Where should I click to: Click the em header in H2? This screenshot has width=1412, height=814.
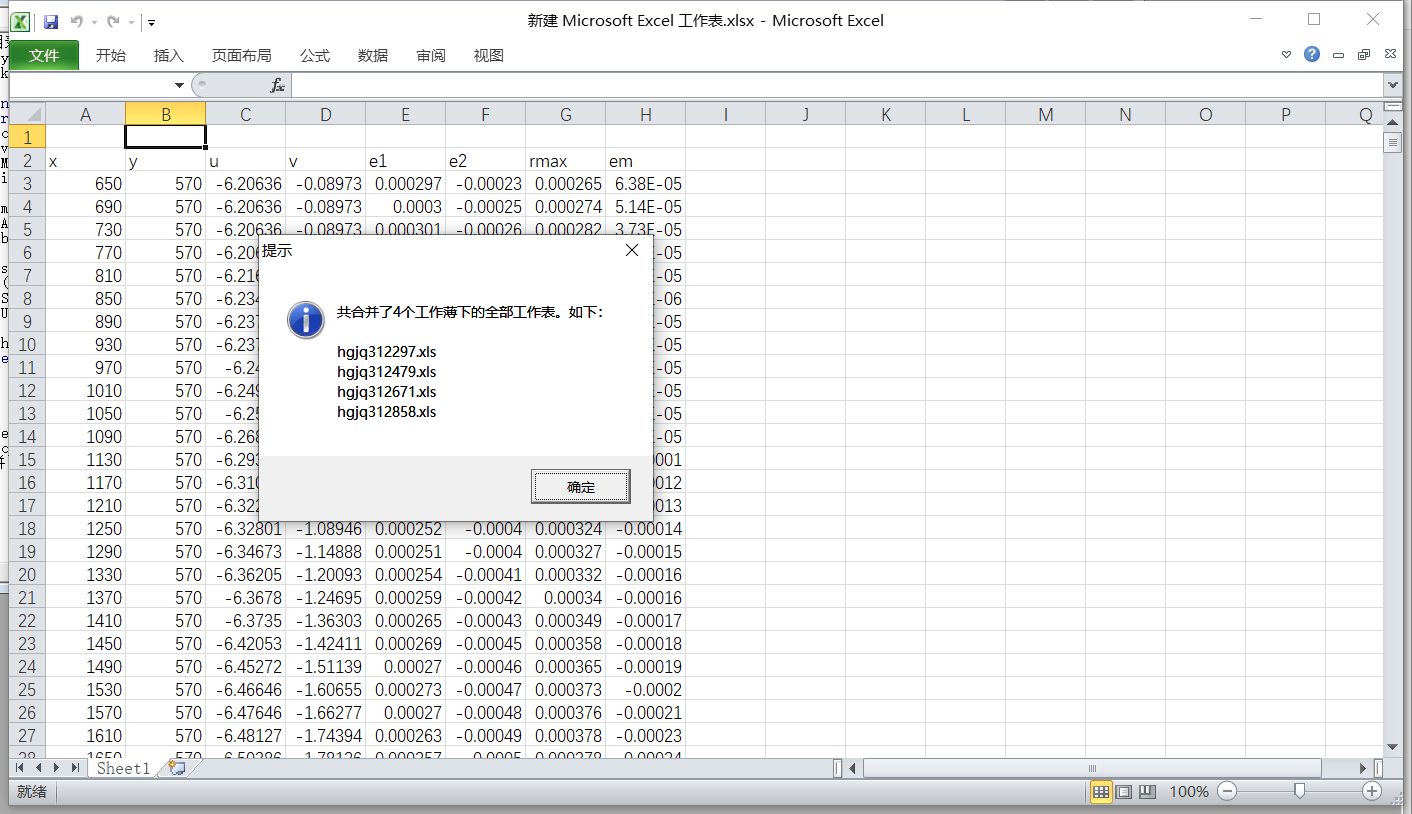(645, 160)
